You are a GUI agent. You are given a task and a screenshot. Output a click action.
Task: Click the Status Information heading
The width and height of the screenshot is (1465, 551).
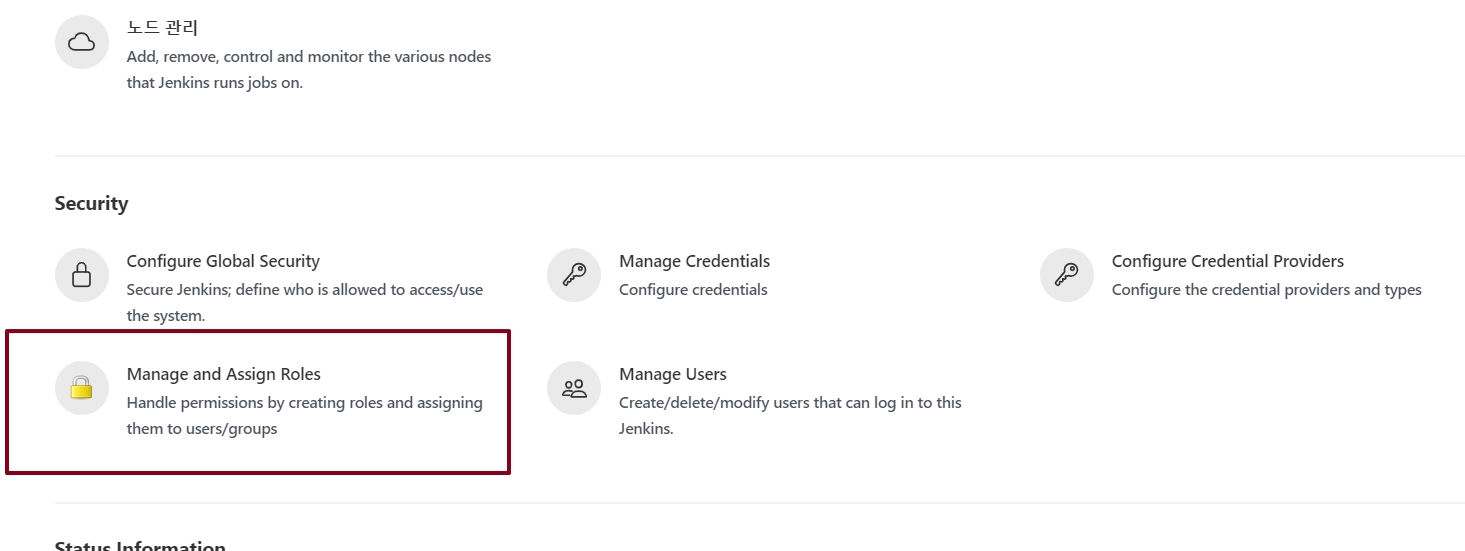click(140, 545)
